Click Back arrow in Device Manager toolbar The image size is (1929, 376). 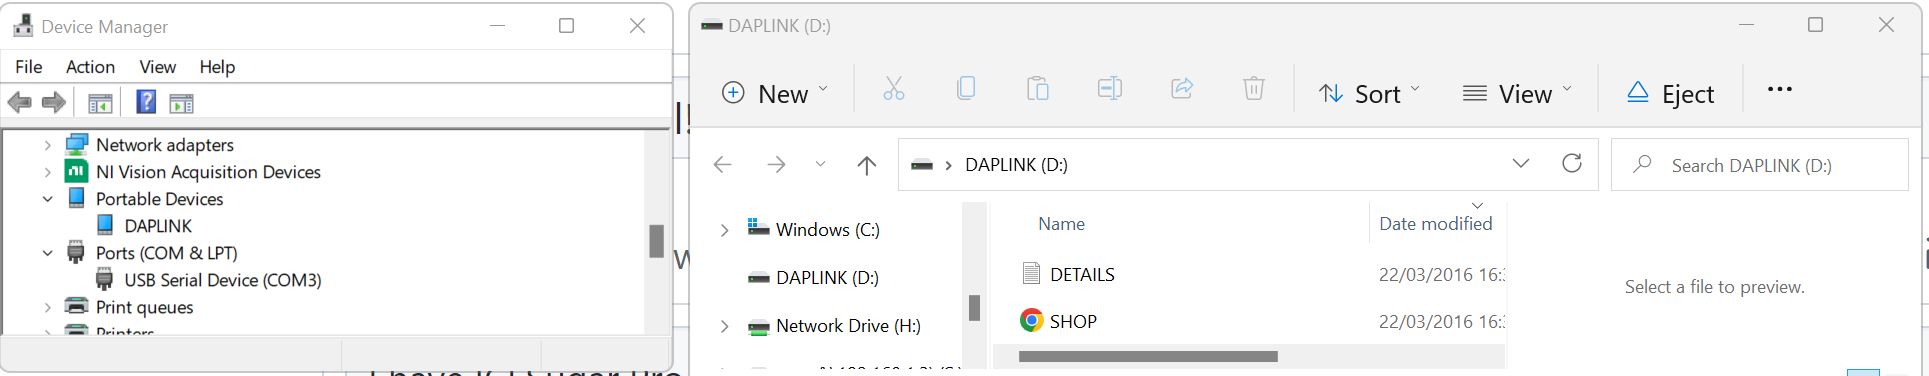(x=19, y=103)
